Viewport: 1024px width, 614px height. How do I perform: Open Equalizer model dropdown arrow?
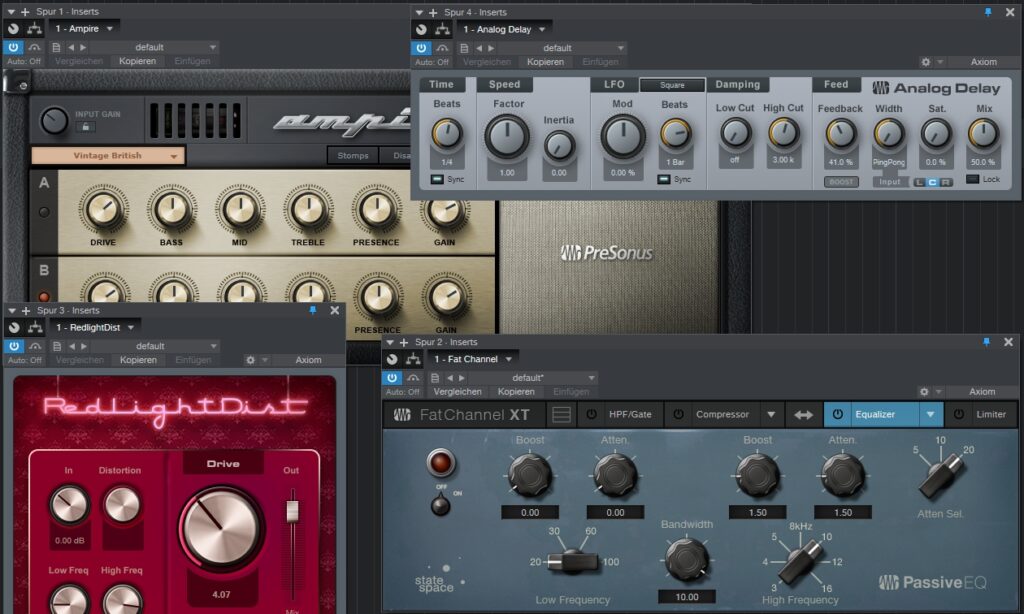(x=930, y=414)
